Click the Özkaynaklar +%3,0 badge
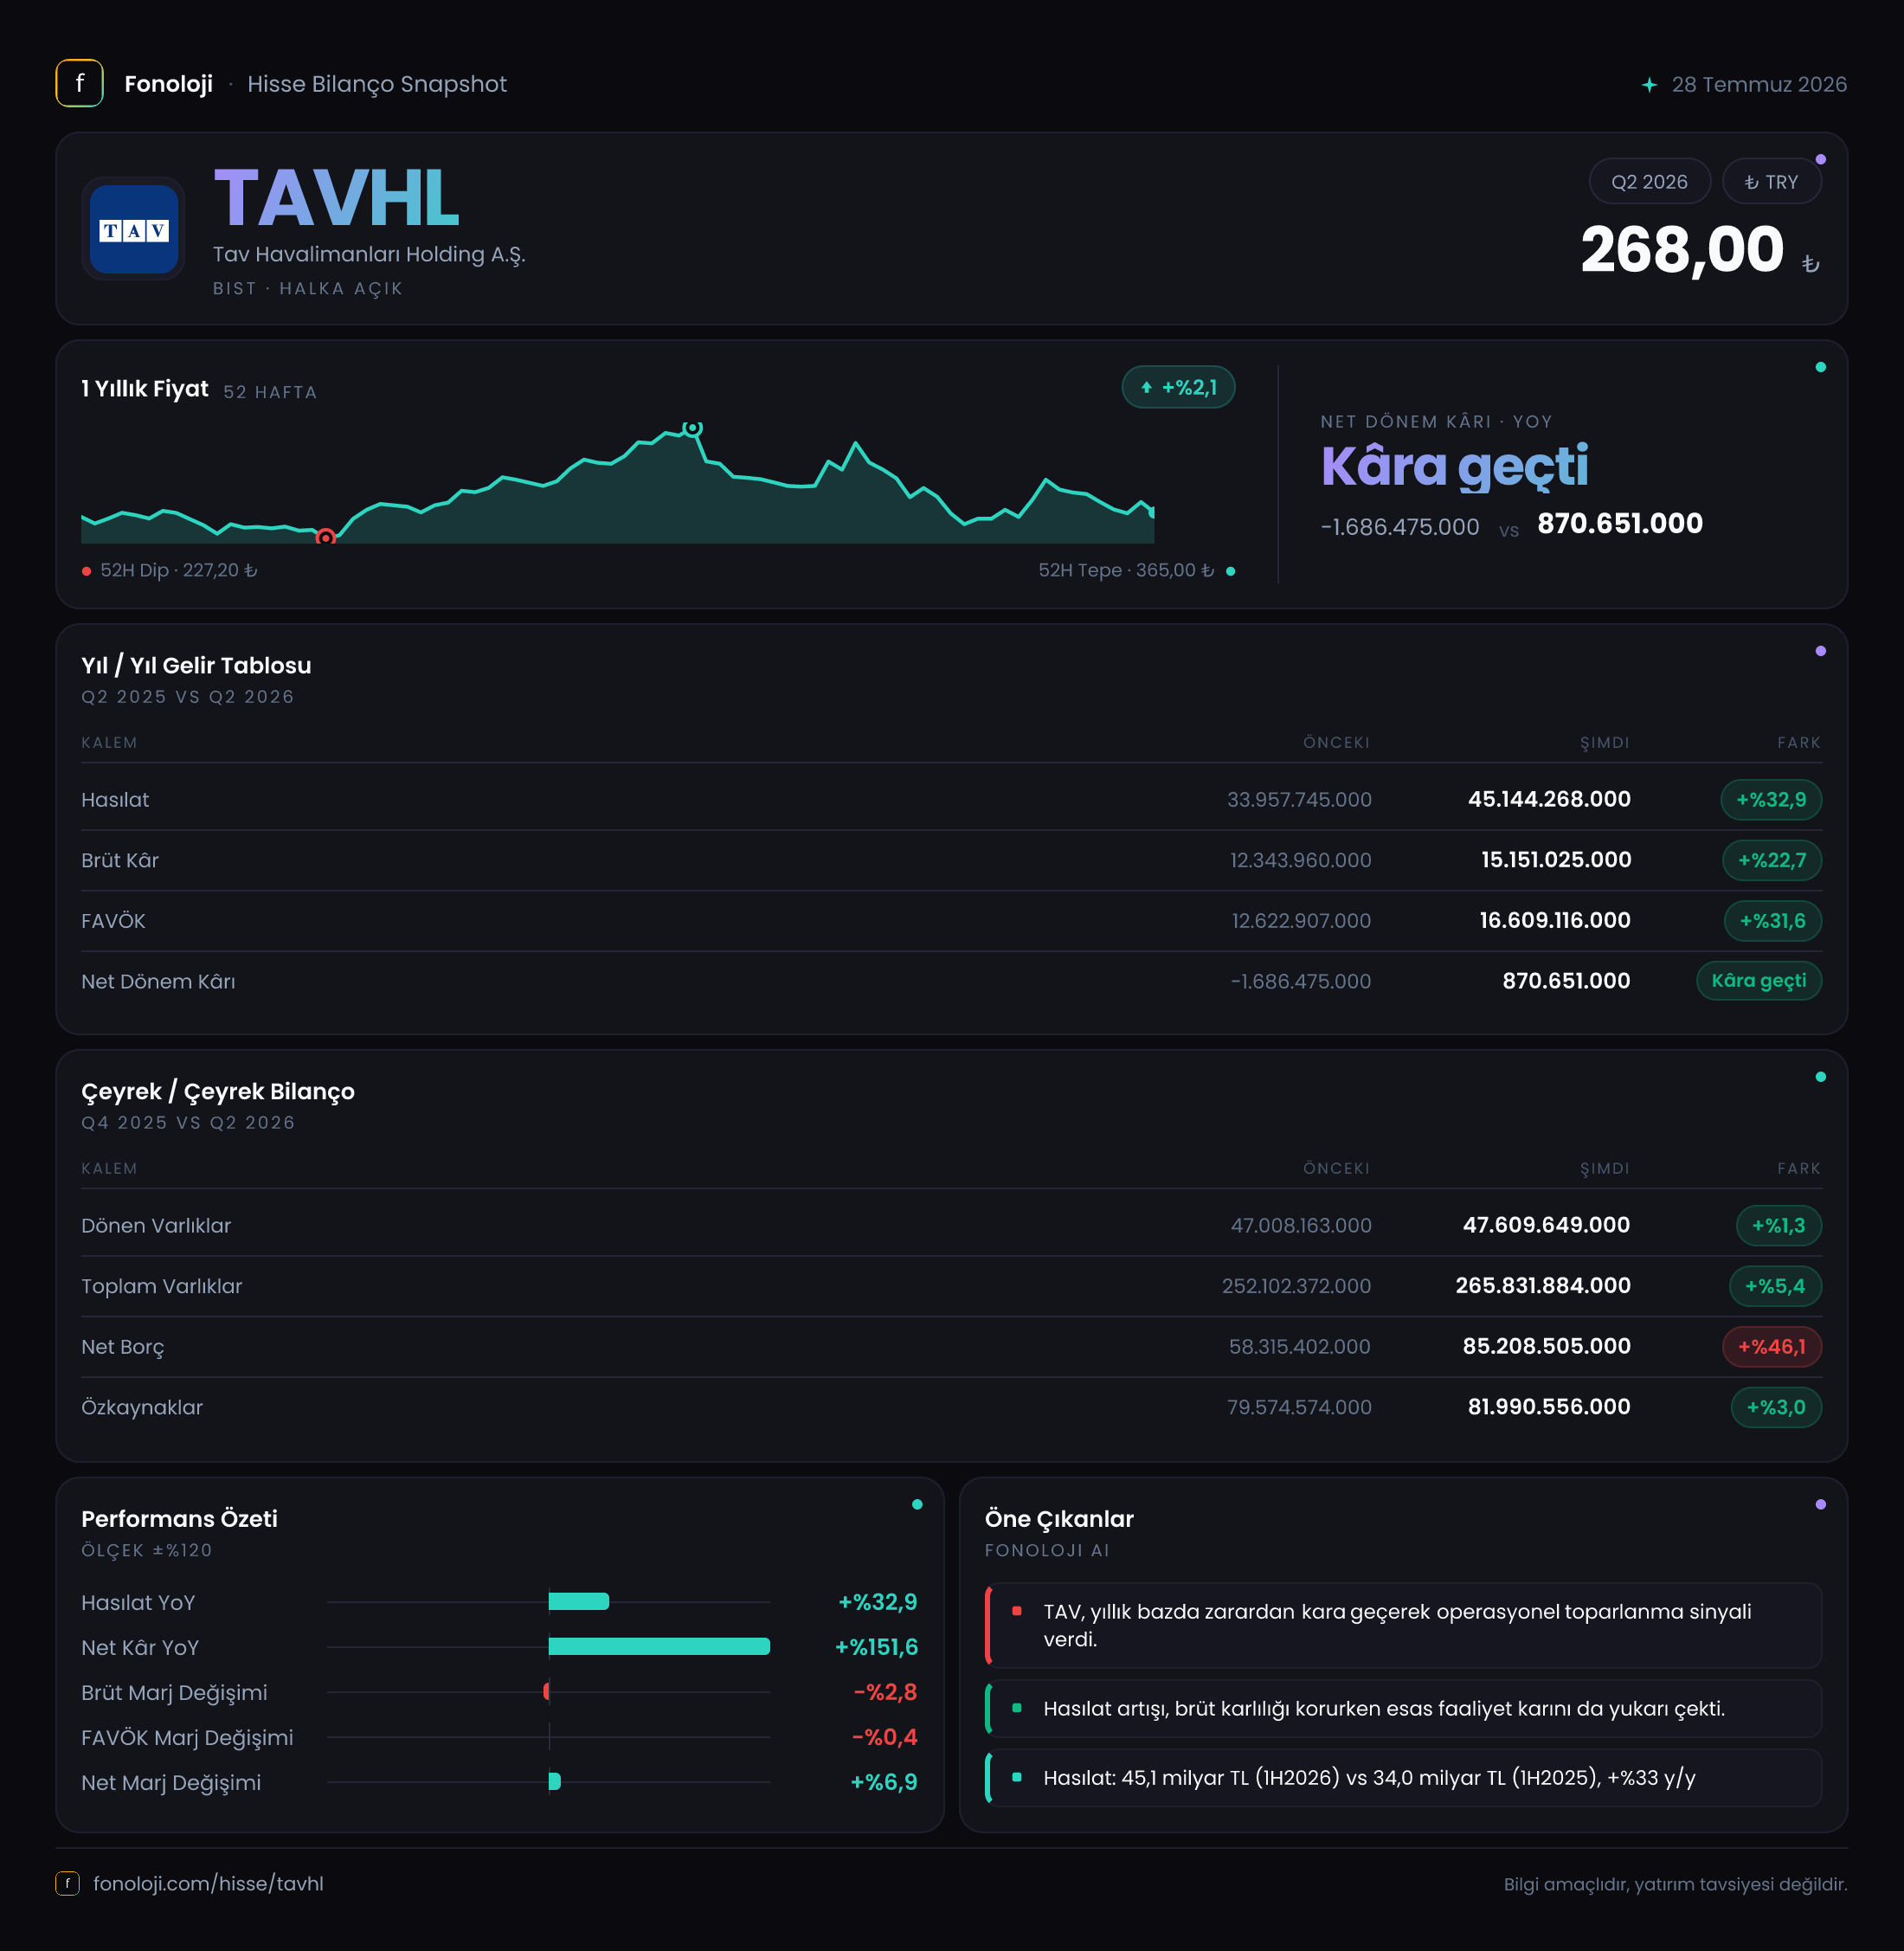 pos(1776,1407)
